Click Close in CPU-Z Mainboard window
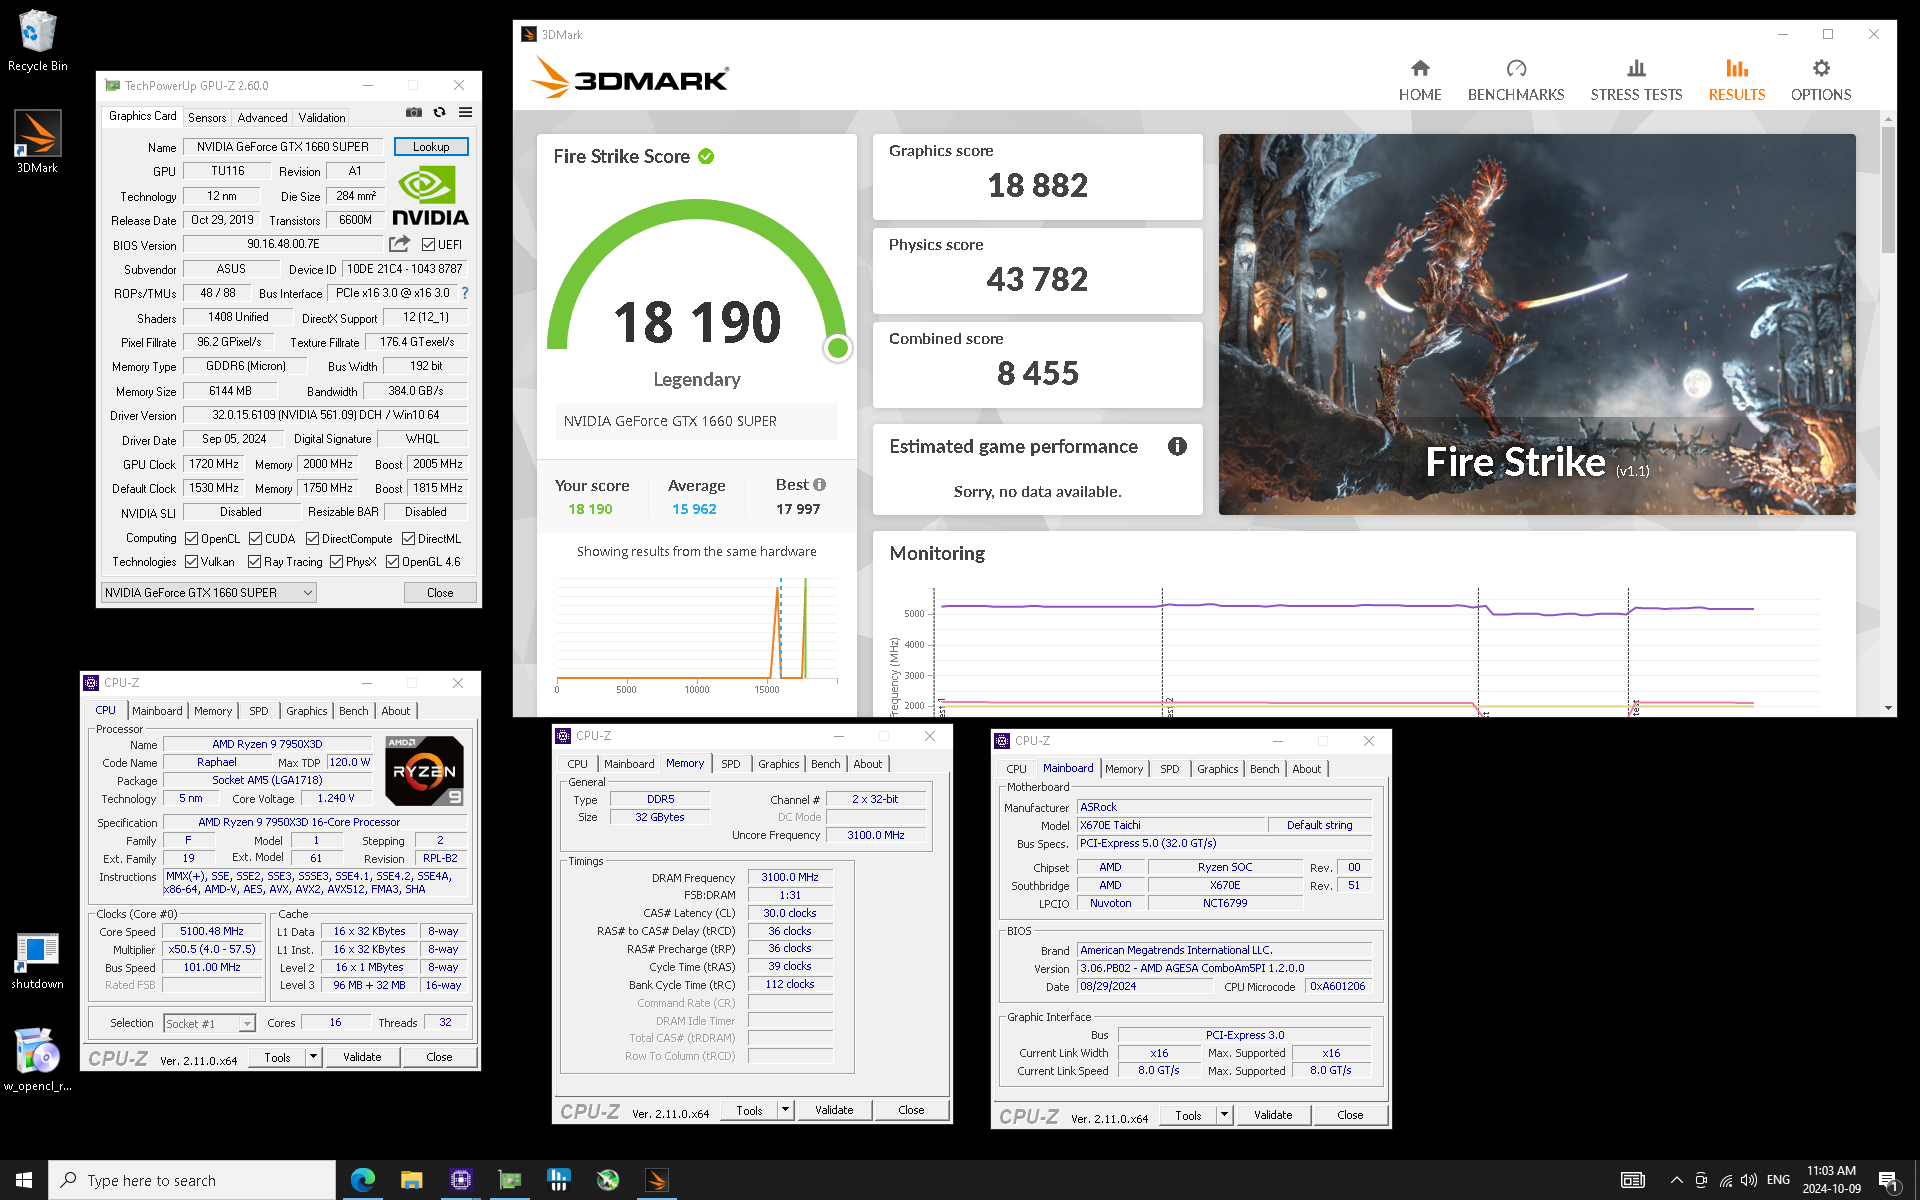The width and height of the screenshot is (1920, 1200). tap(1350, 1115)
